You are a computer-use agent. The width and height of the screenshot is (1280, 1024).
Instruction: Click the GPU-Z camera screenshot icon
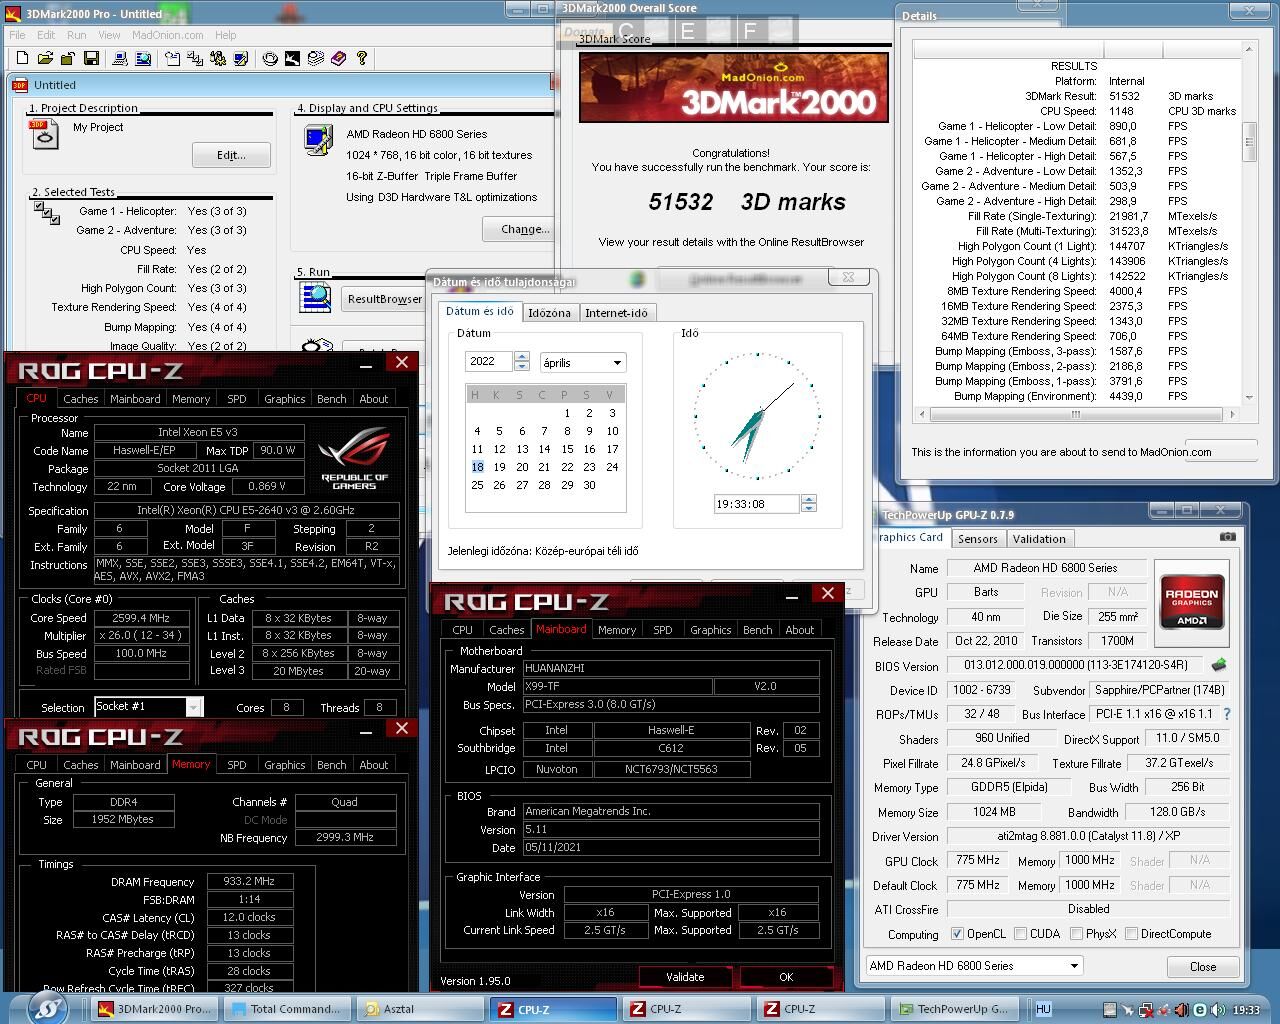[x=1227, y=537]
